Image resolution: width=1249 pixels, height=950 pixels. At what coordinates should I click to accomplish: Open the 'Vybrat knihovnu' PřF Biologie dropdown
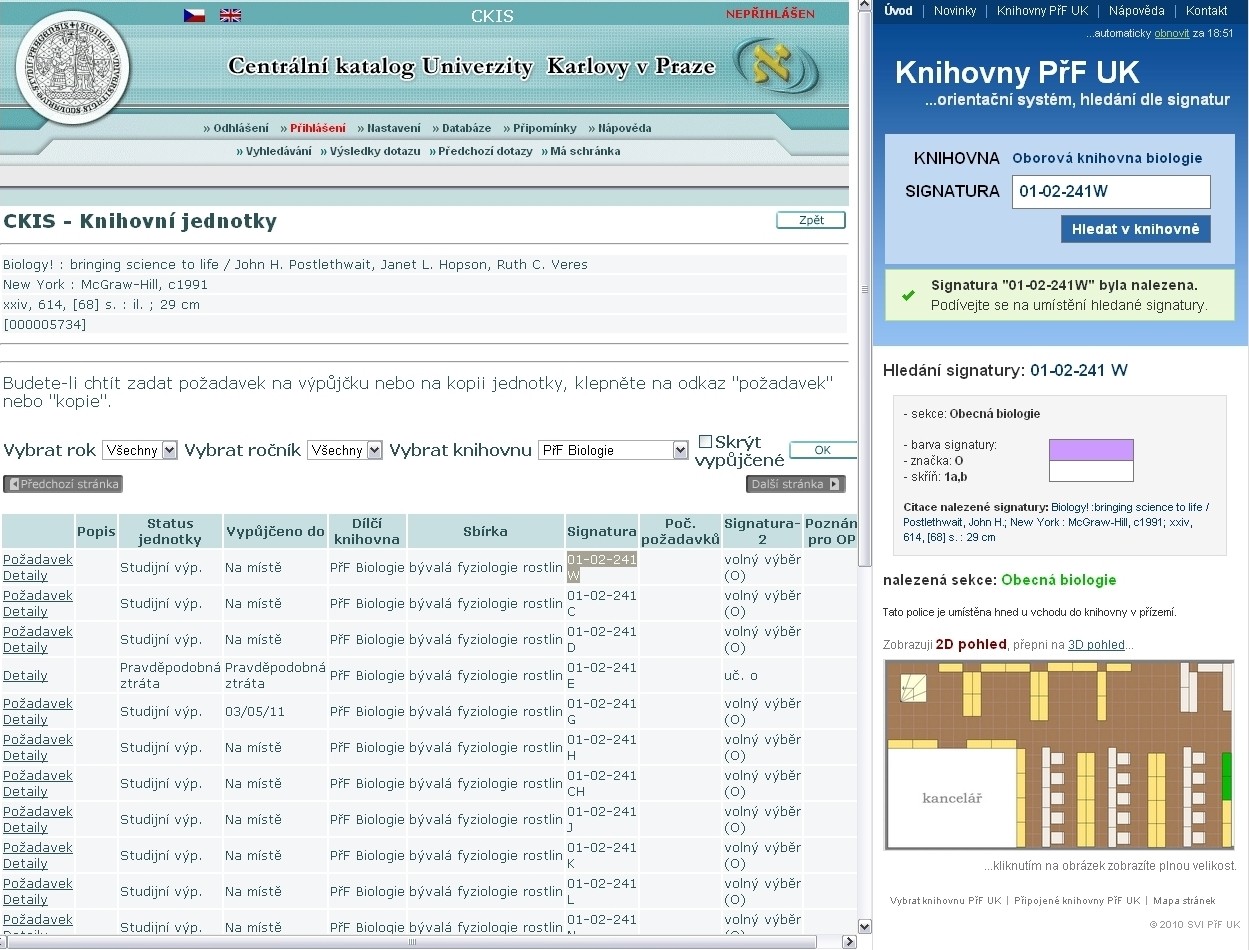coord(613,450)
